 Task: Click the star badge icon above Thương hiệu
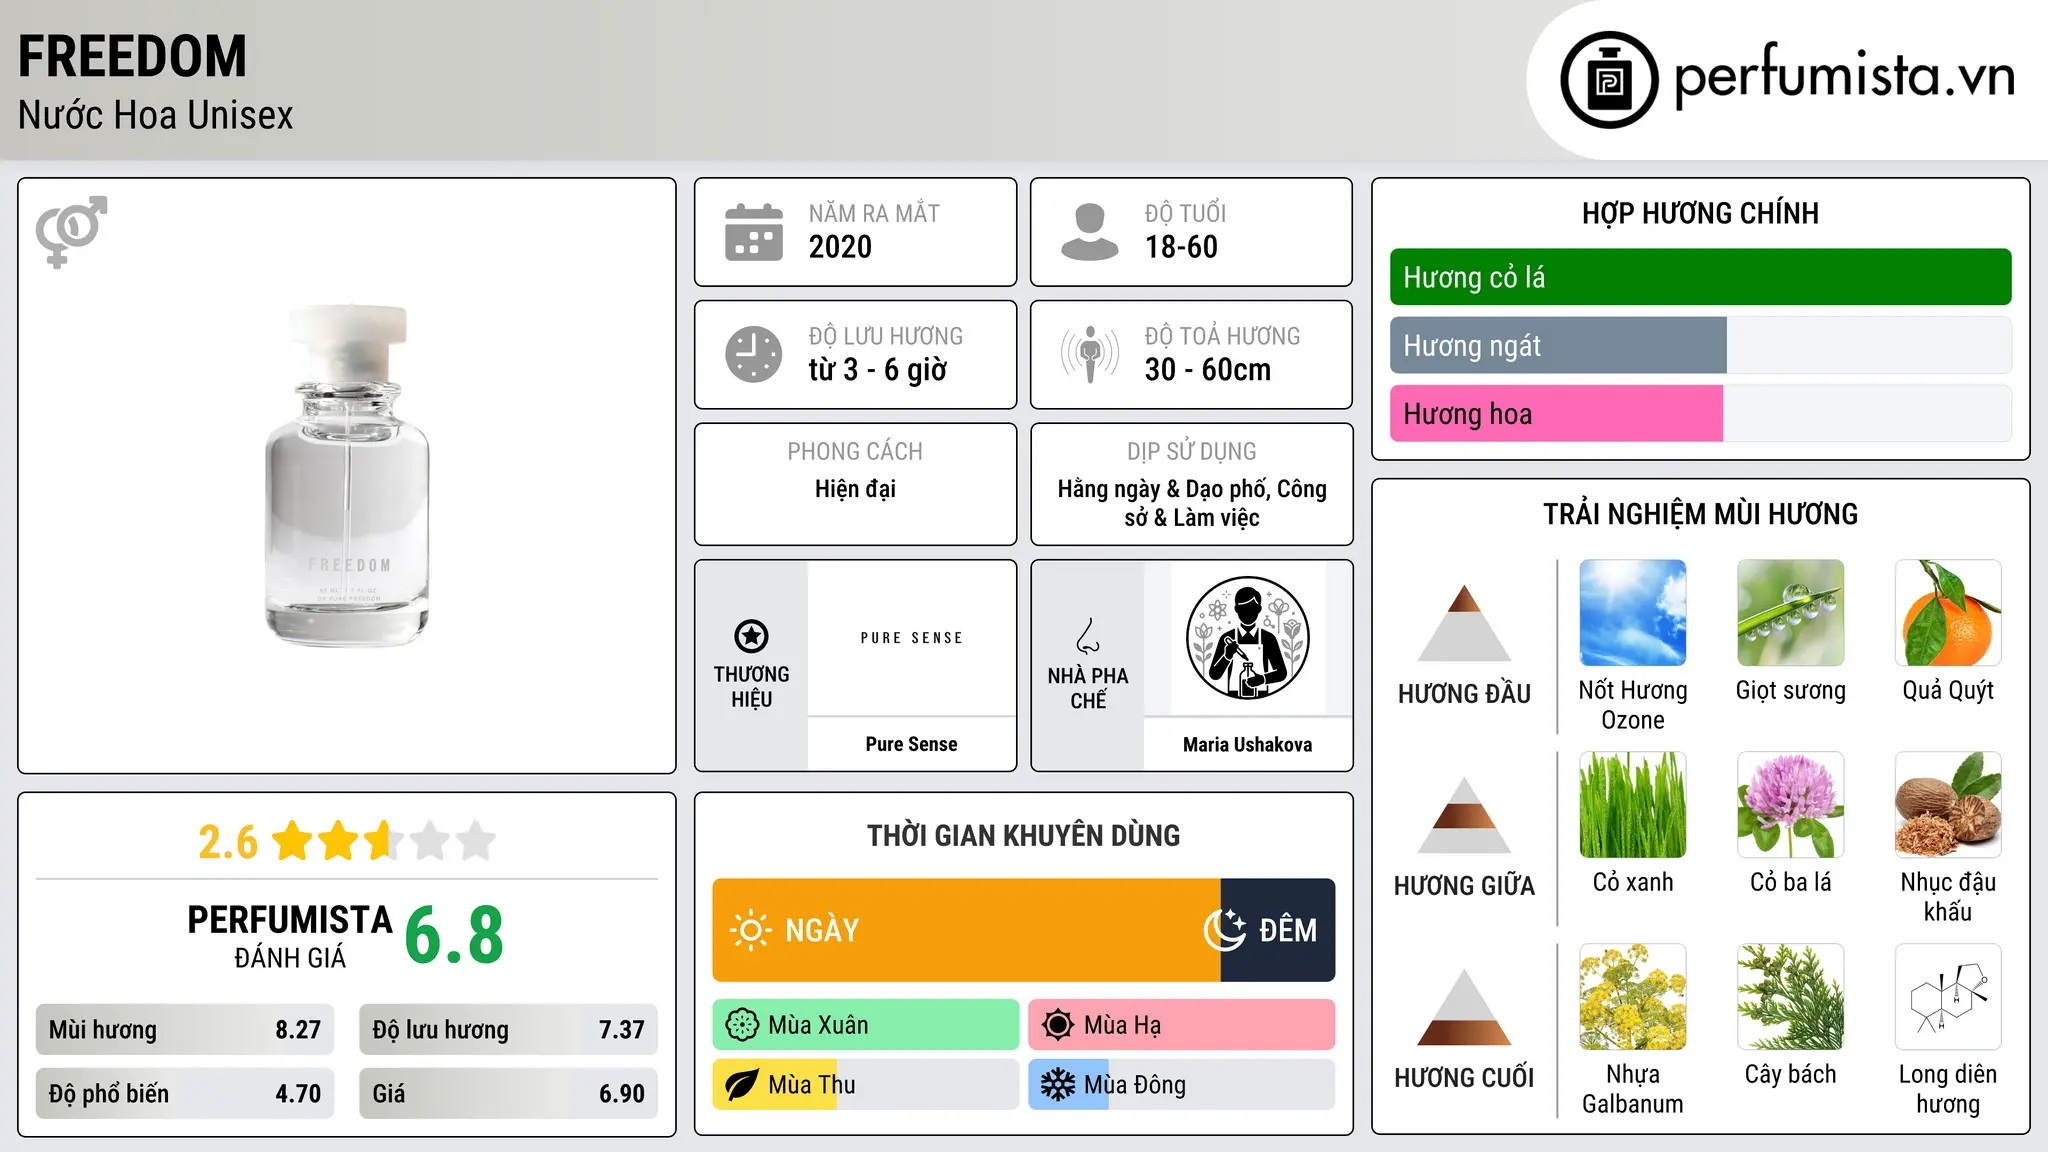click(x=751, y=636)
